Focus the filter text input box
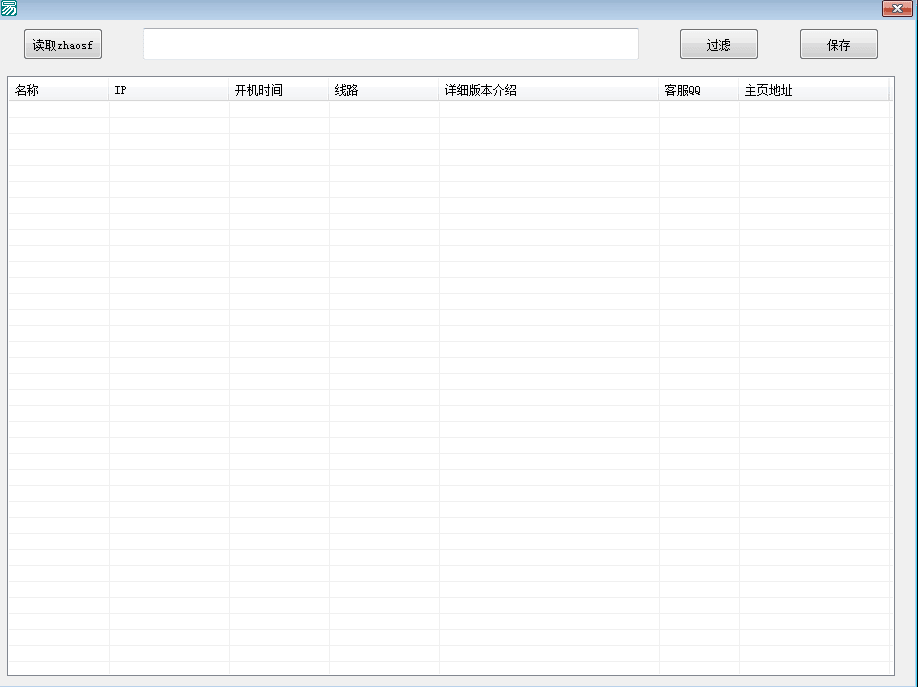 (390, 44)
